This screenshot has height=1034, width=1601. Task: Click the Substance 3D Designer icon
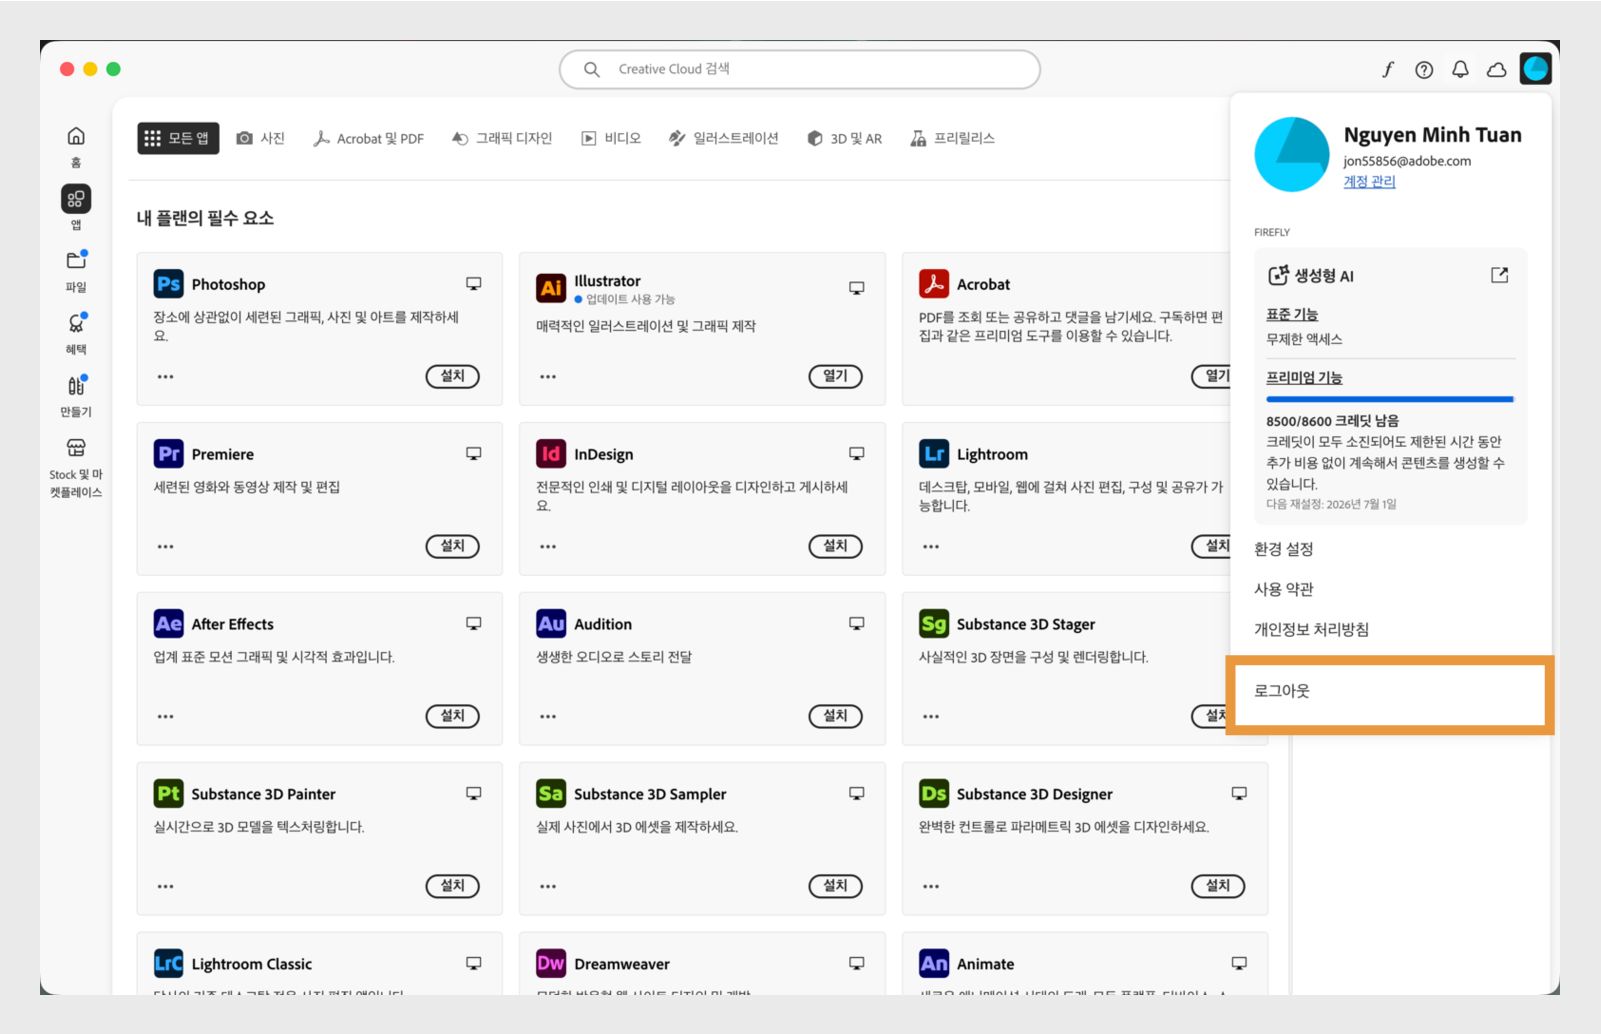934,794
